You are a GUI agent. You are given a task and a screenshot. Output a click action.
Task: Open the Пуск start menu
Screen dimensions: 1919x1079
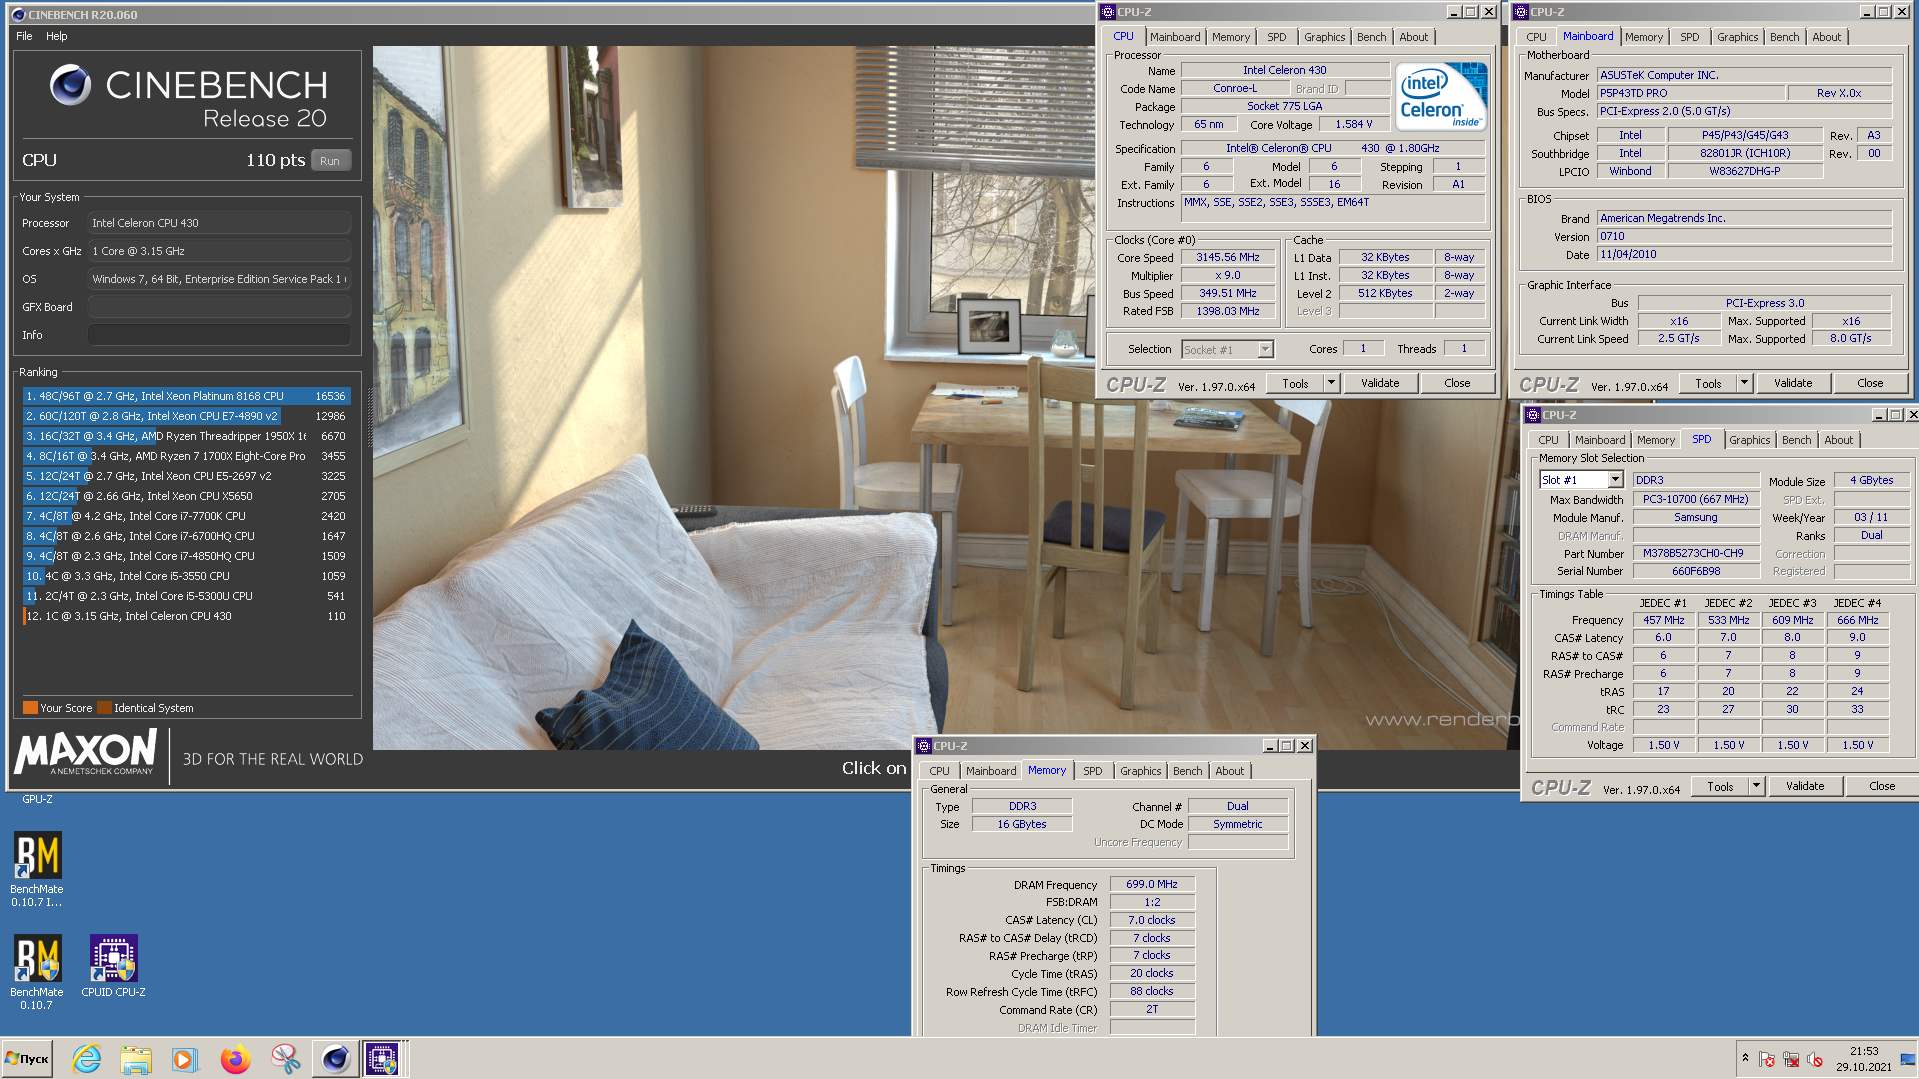[28, 1059]
